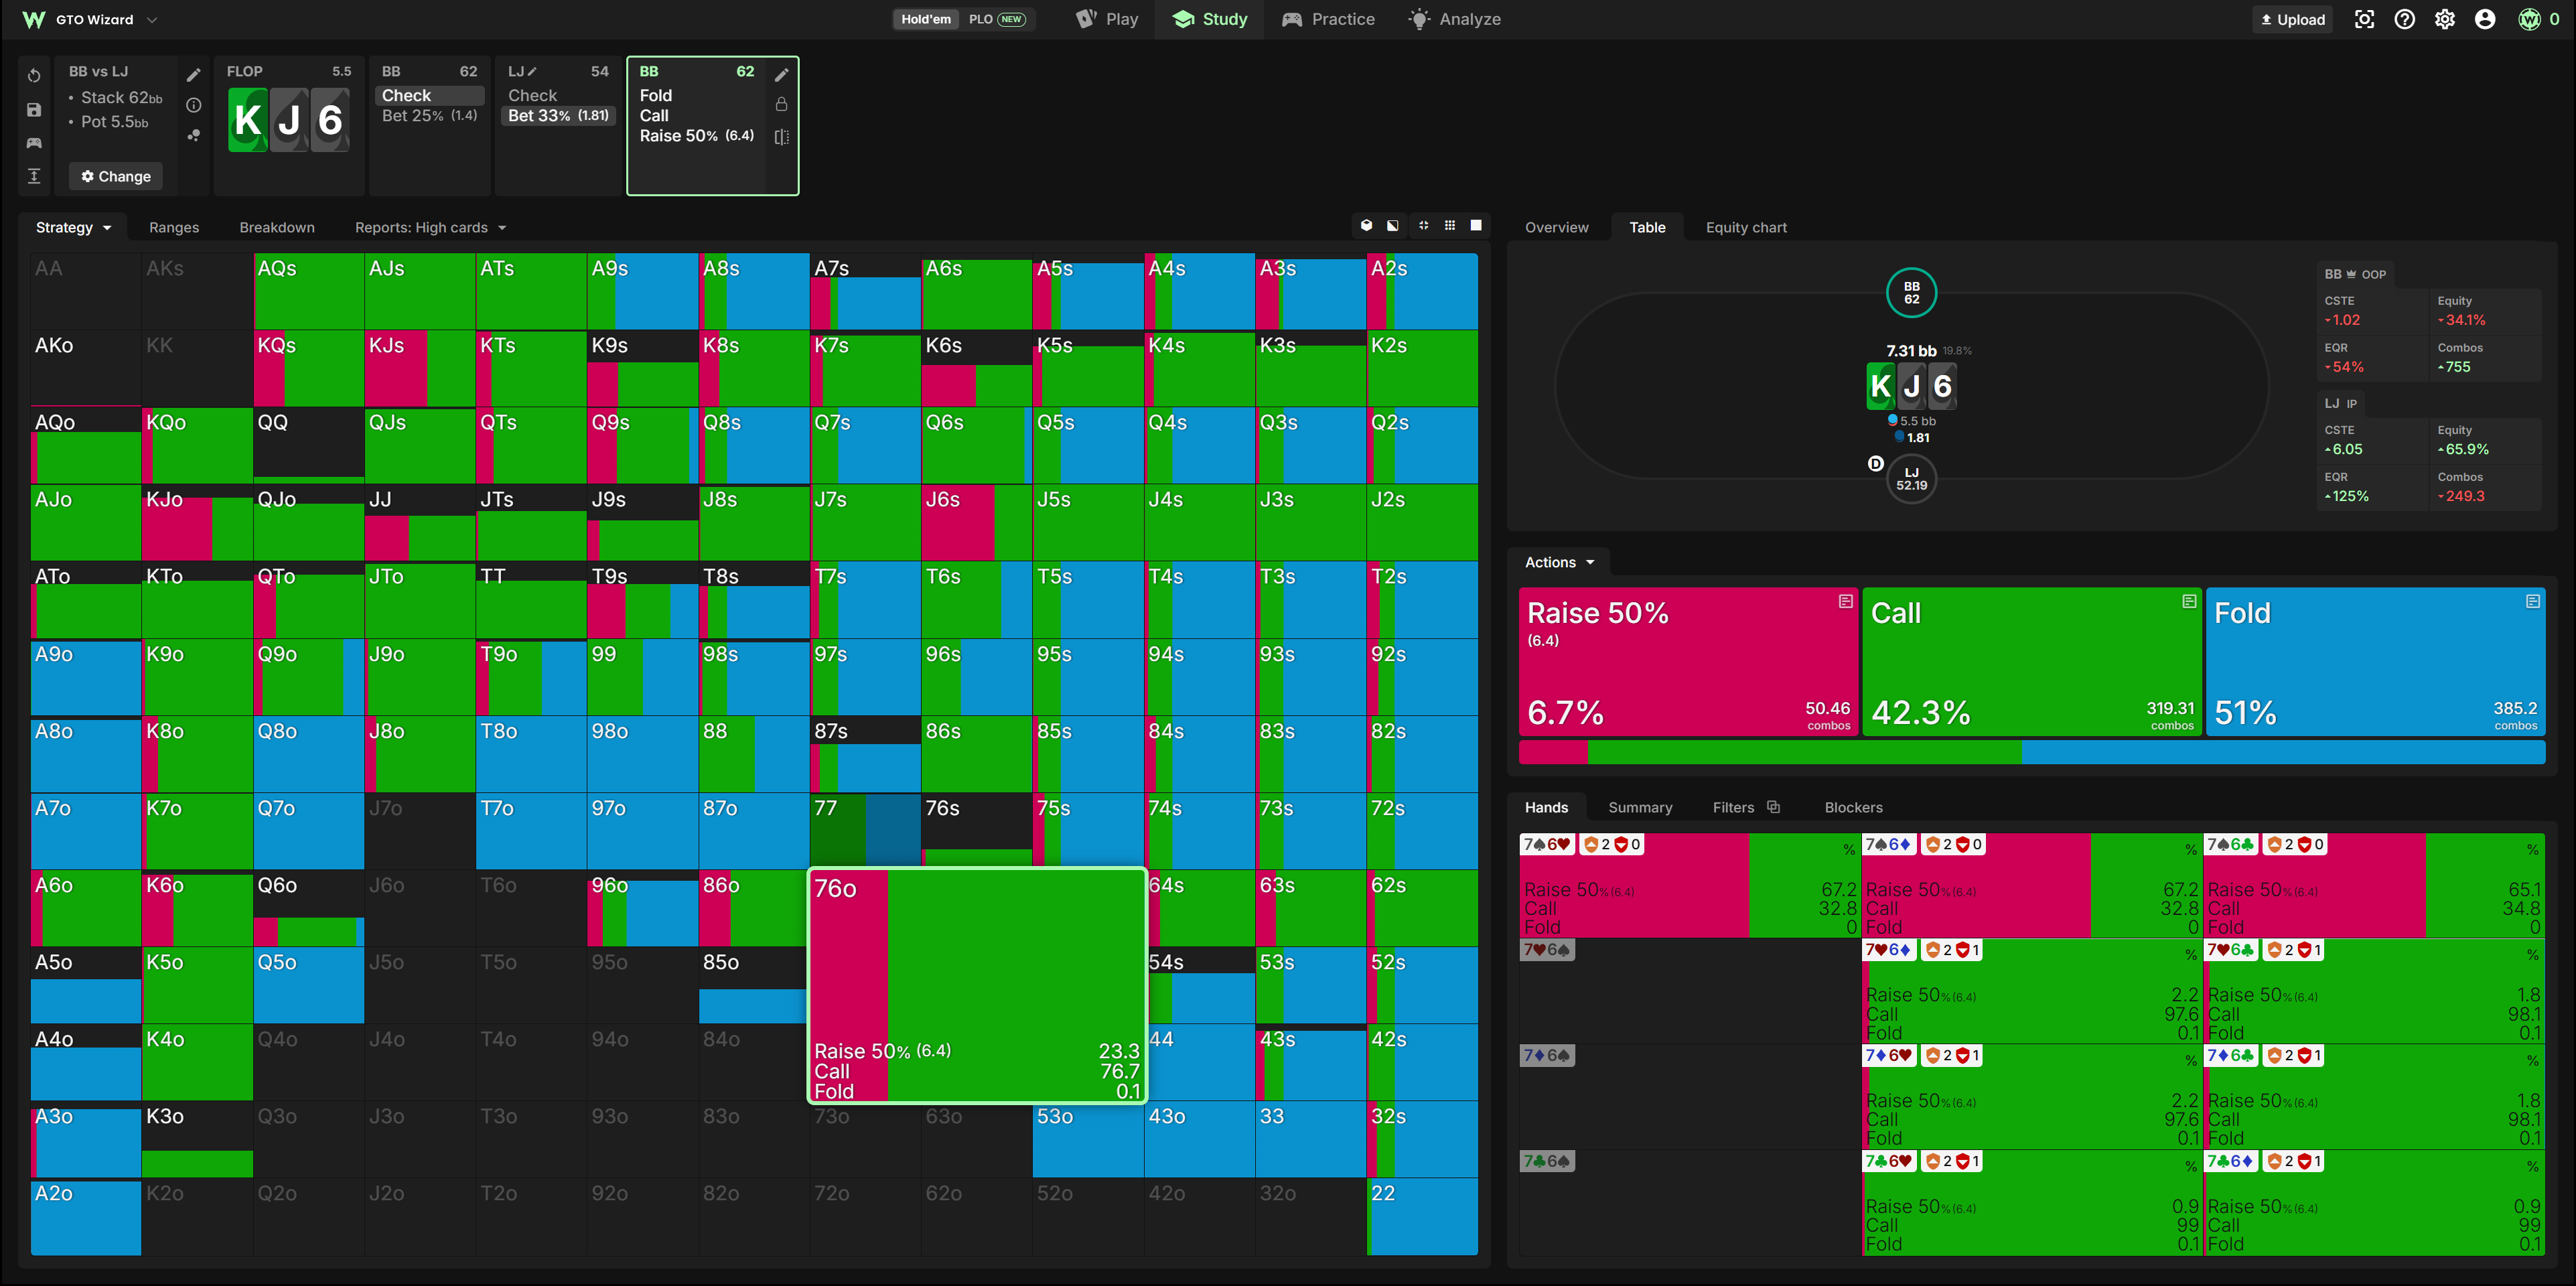2576x1286 pixels.
Task: Expand the Raise 50% action details icon
Action: click(1846, 601)
